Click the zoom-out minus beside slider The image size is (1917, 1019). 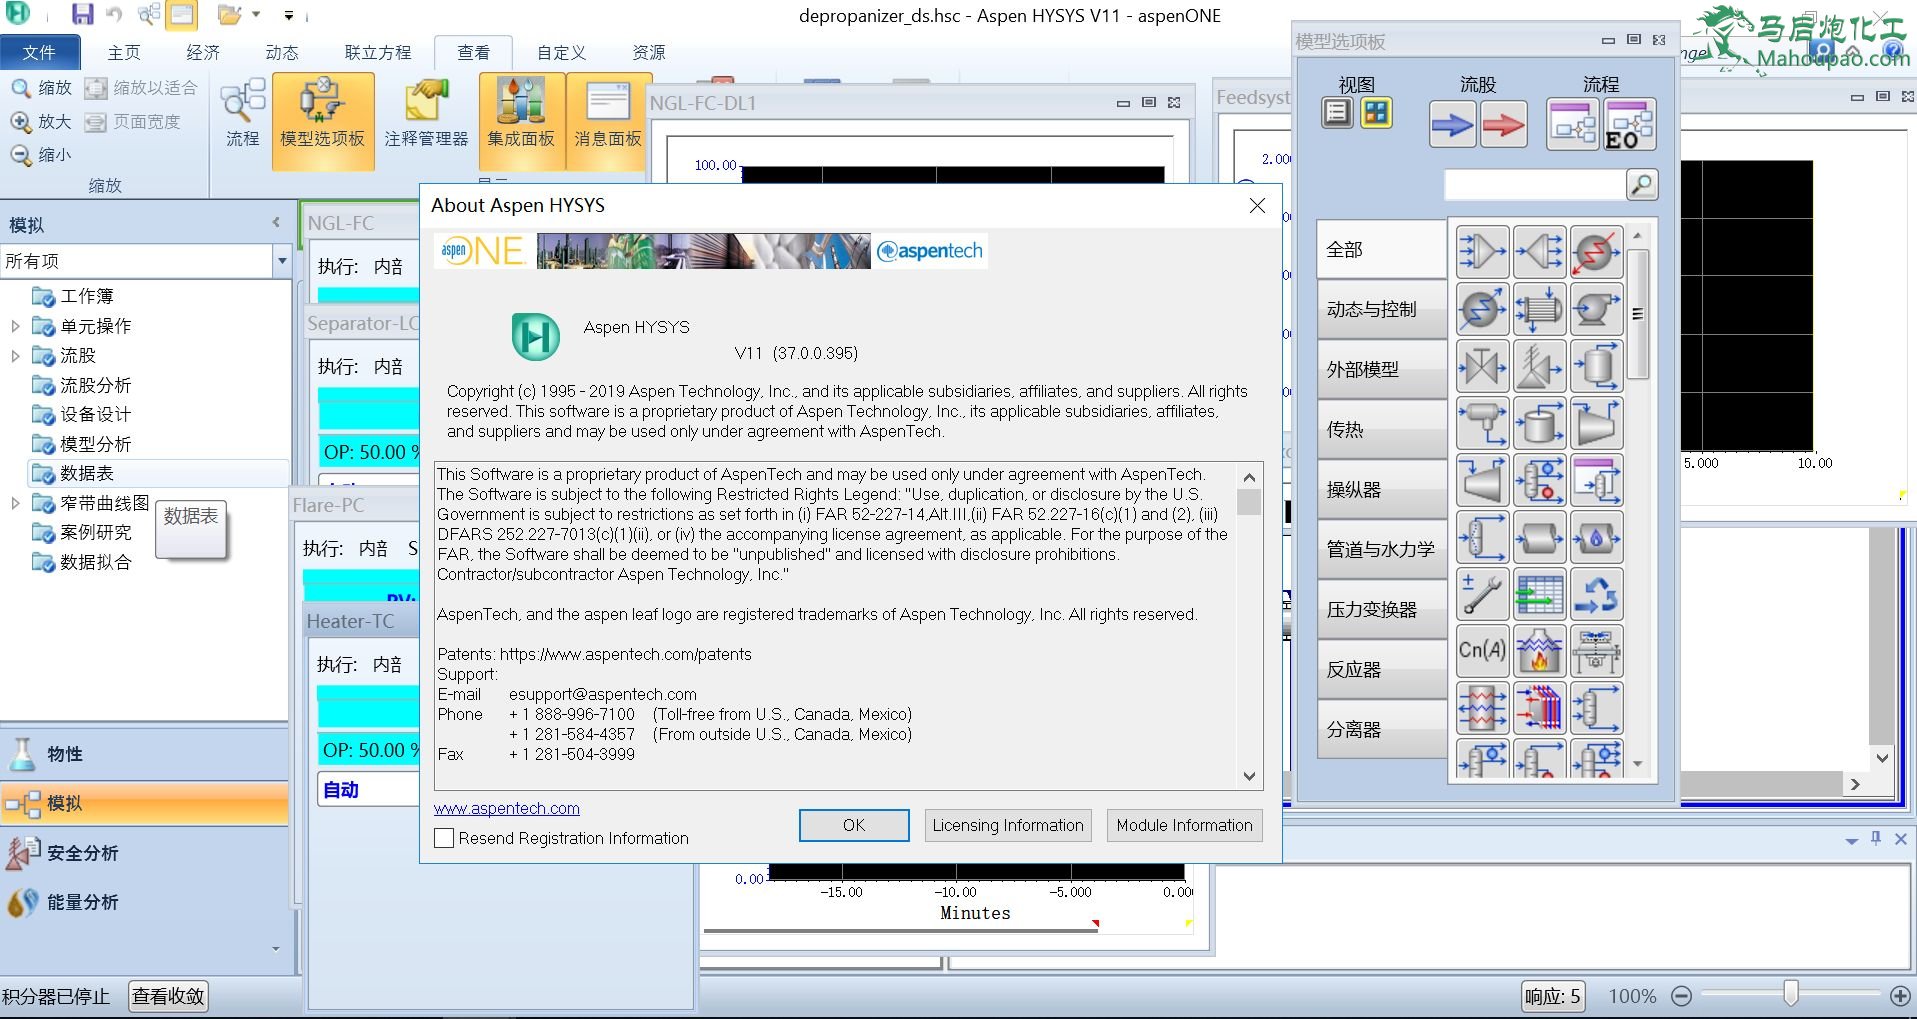pos(1681,996)
